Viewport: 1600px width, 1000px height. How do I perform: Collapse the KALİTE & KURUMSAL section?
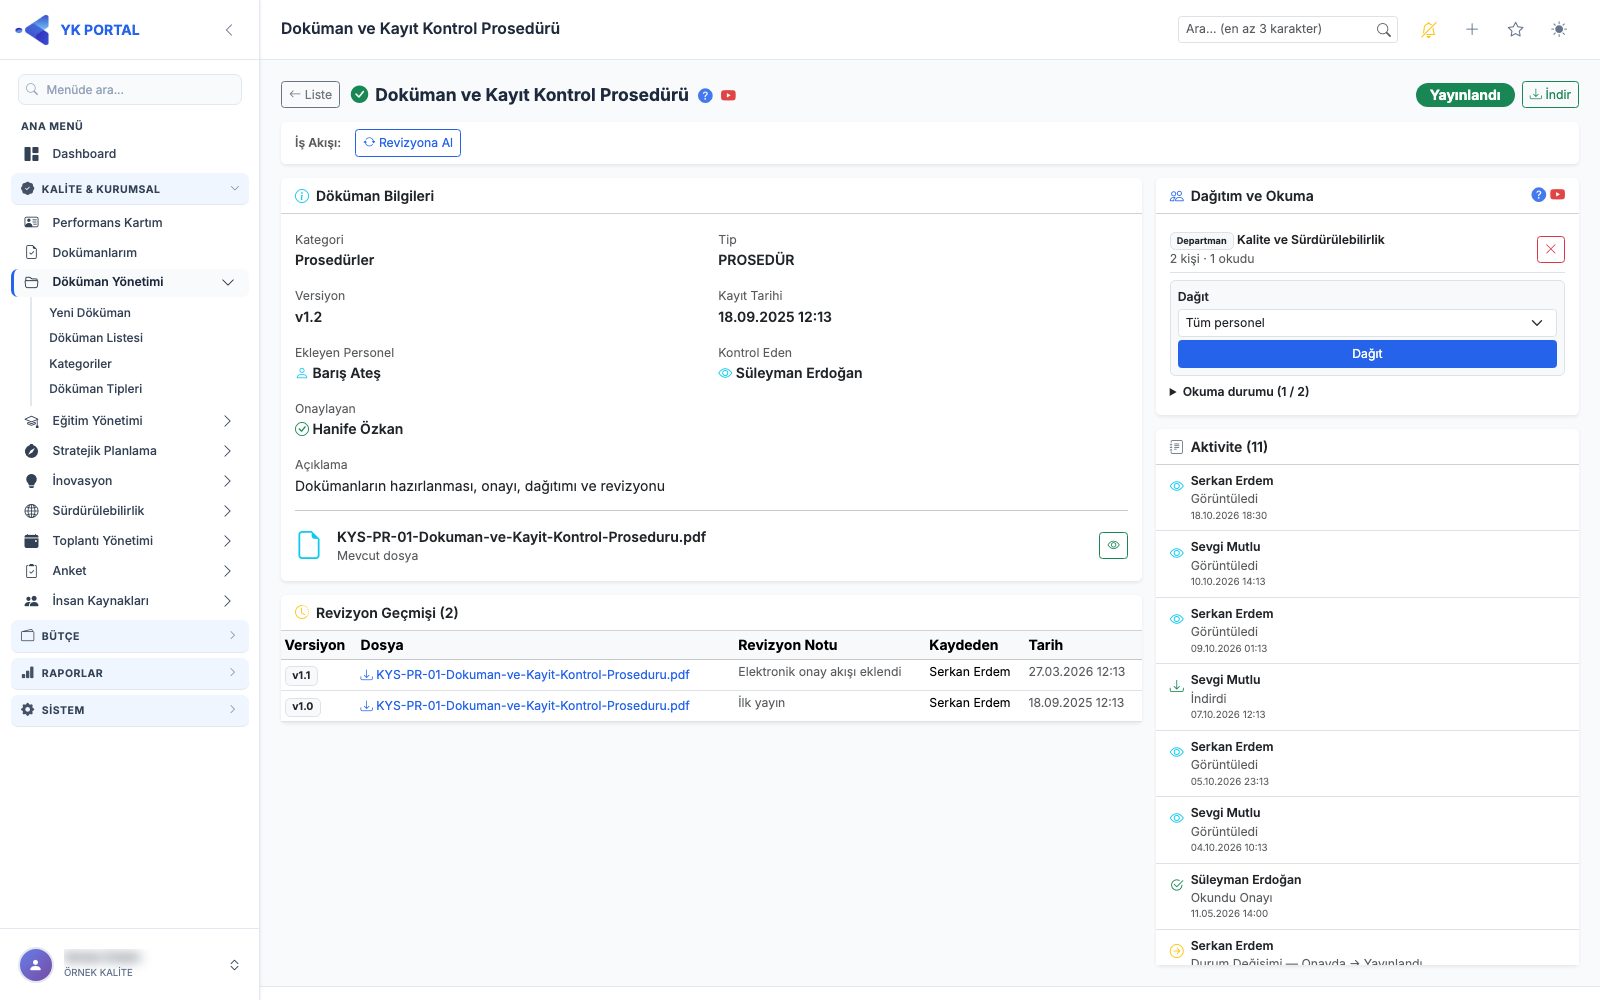coord(130,189)
